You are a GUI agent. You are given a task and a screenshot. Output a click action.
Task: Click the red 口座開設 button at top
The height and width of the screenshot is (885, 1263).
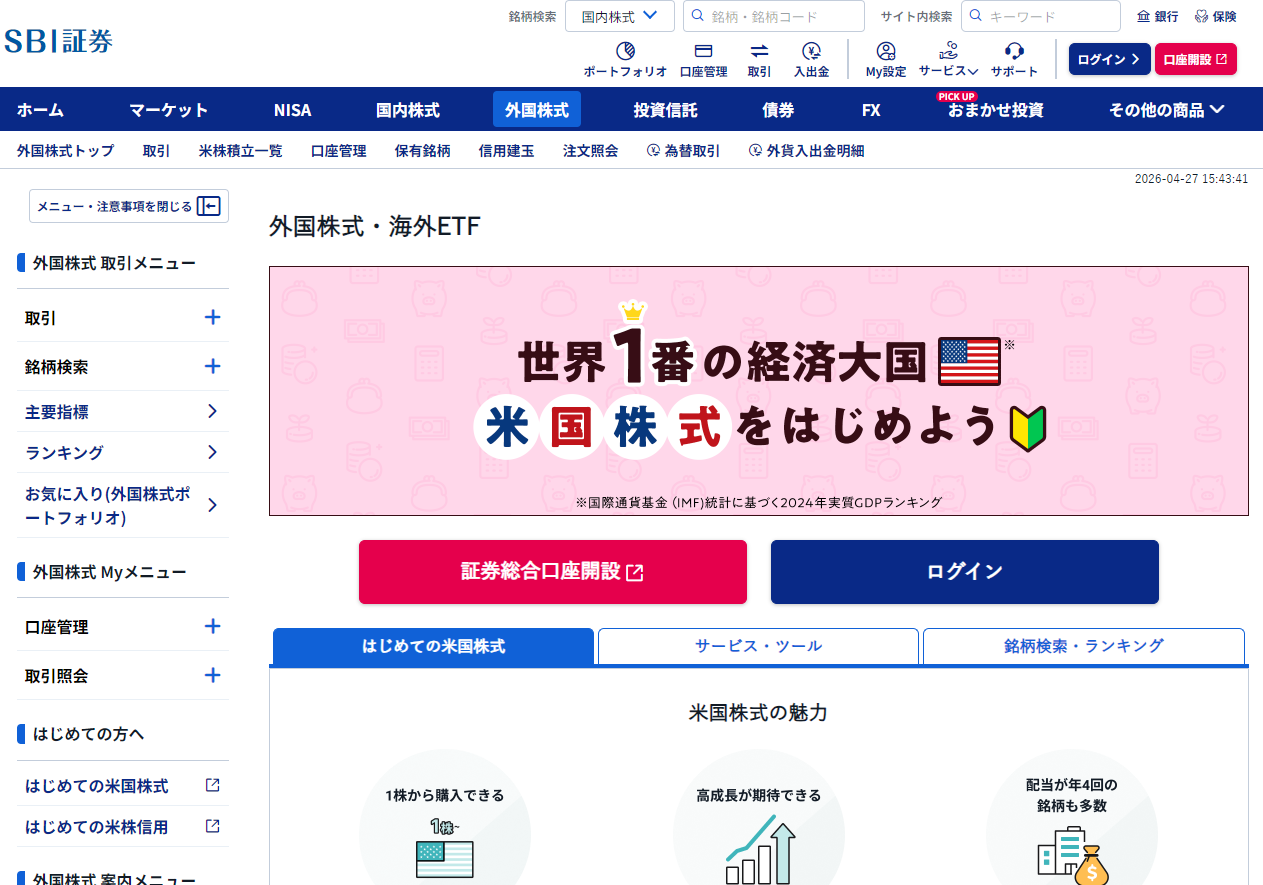click(1195, 59)
